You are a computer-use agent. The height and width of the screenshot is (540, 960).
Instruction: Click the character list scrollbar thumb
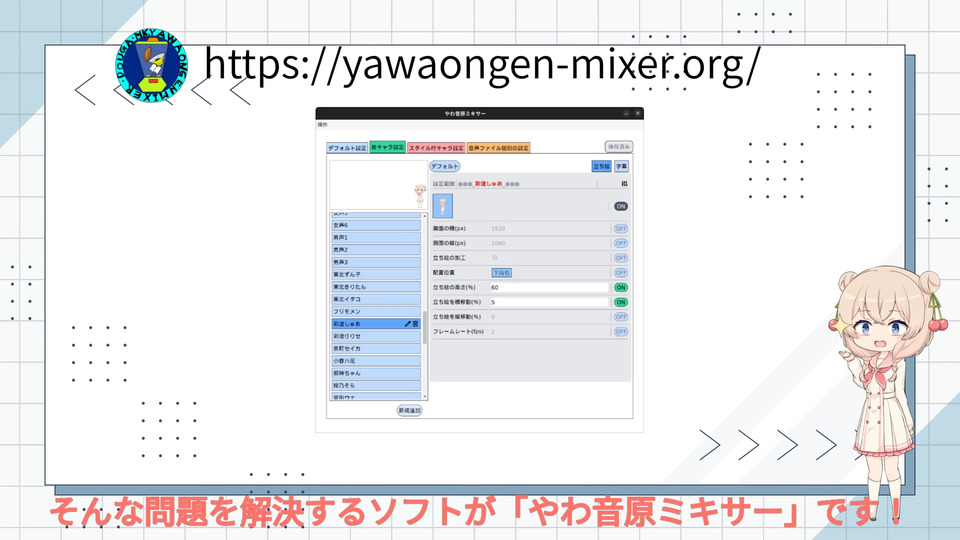[425, 327]
